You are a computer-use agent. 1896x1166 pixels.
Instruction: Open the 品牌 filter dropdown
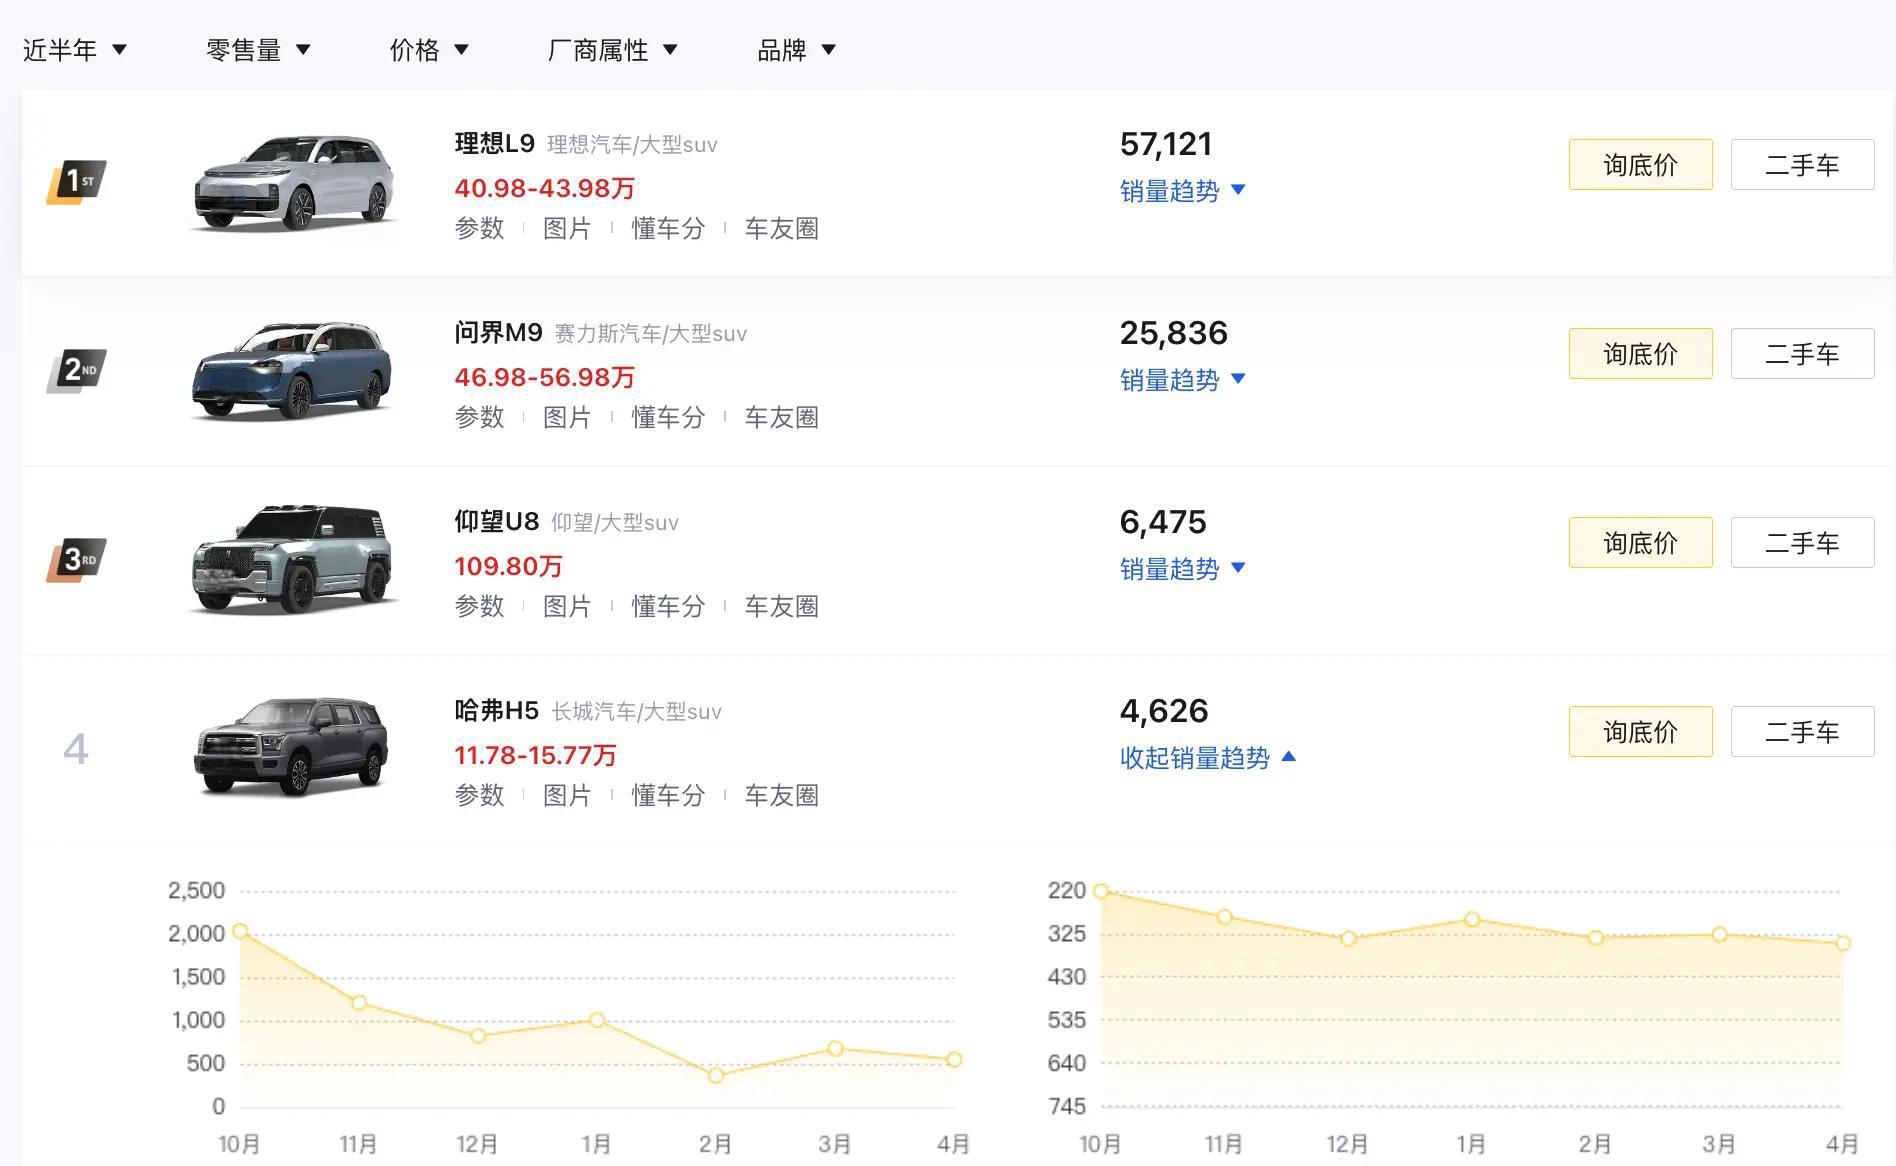[x=796, y=50]
